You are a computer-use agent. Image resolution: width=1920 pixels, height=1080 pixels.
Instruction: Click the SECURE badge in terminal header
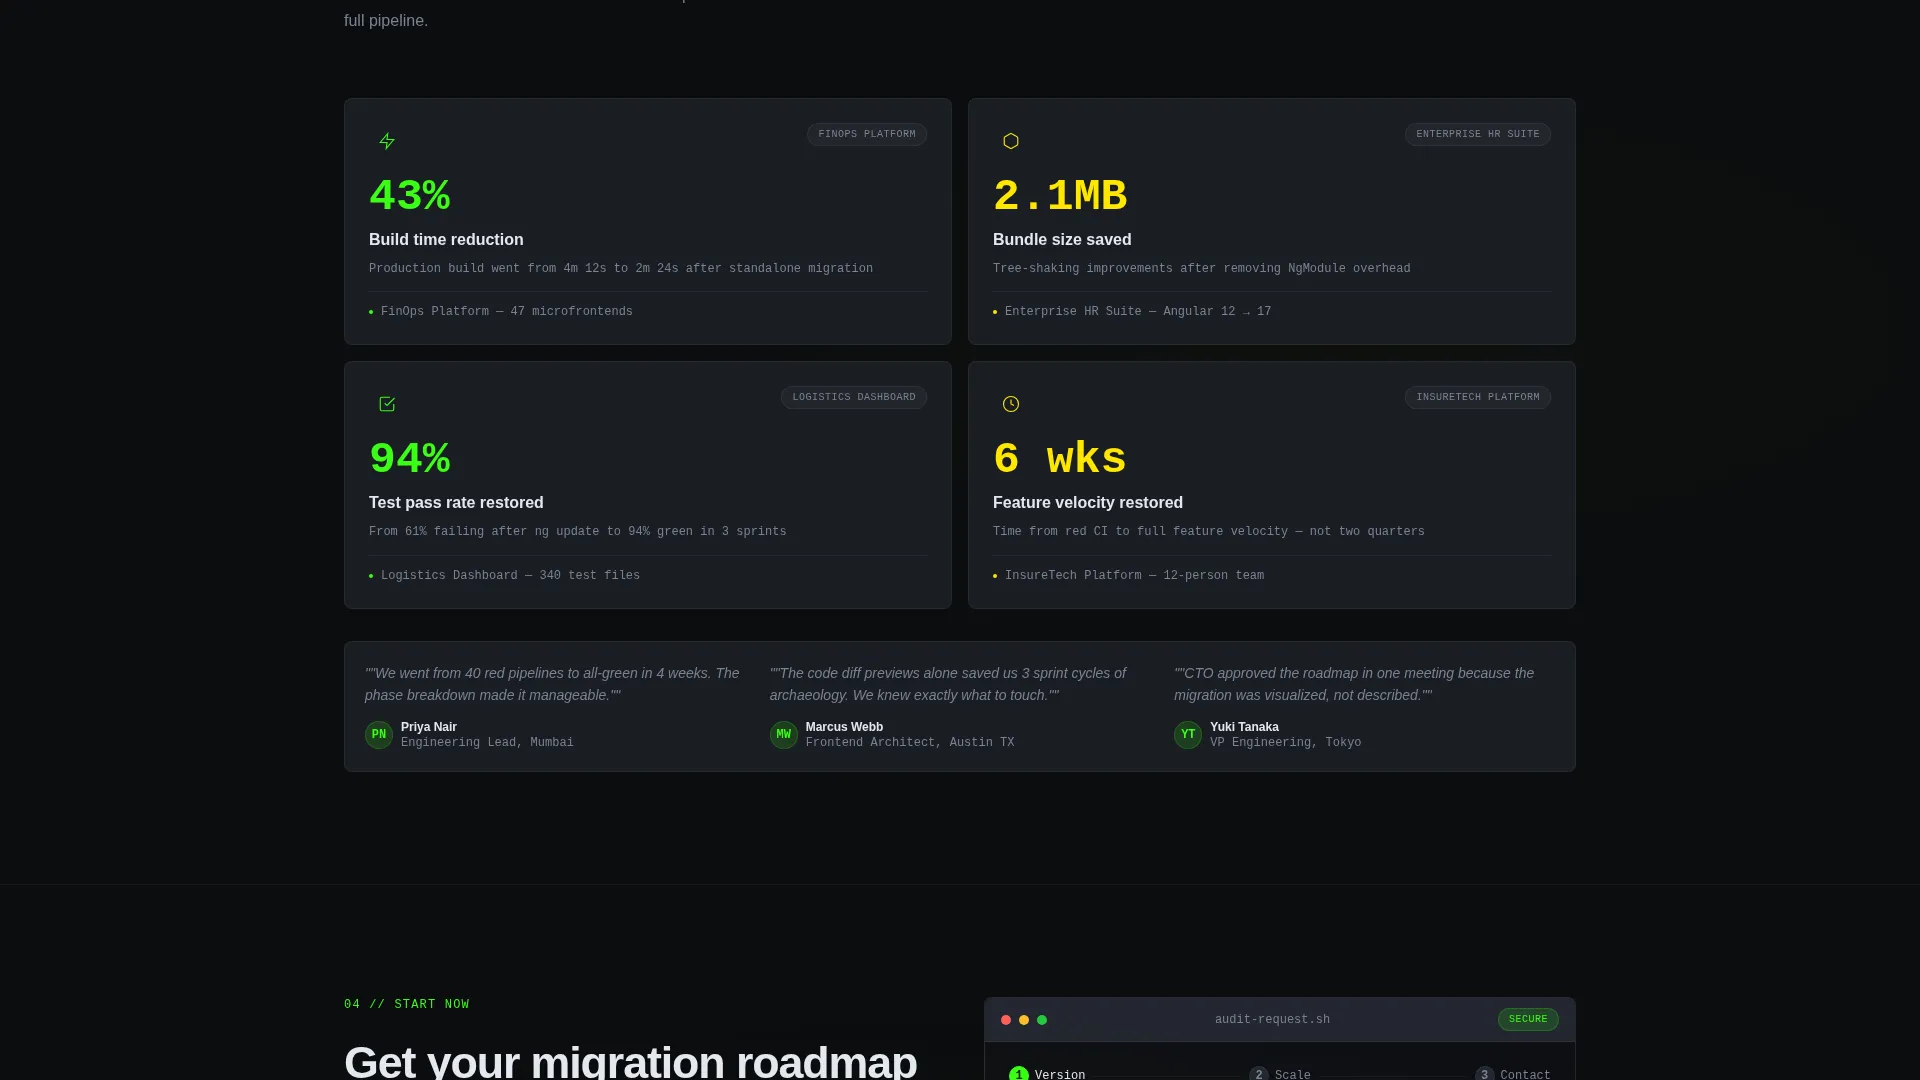pos(1528,1019)
